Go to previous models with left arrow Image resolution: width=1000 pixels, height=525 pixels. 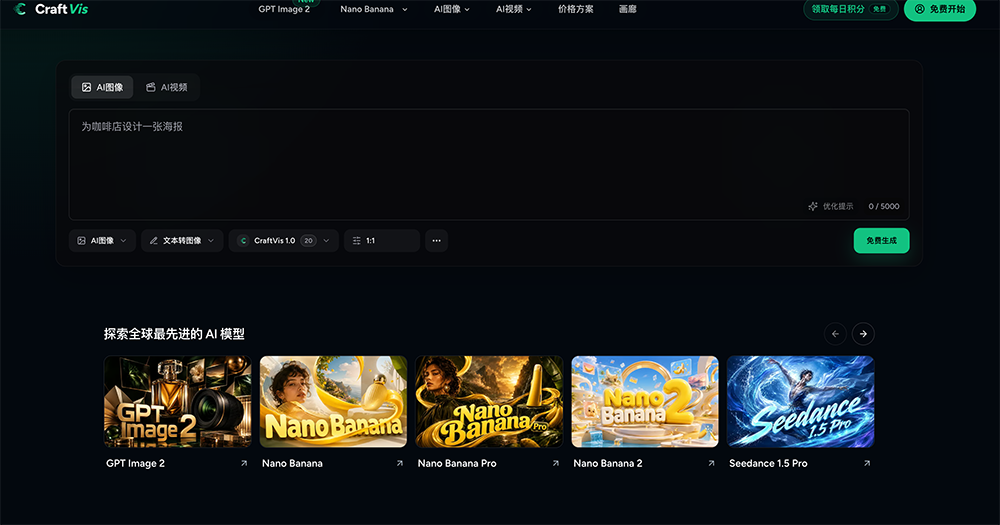click(835, 334)
